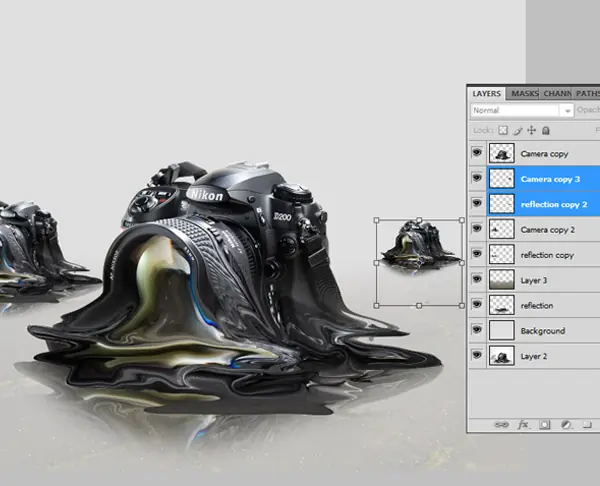Switch to the Masks tab
600x486 pixels.
pos(525,93)
